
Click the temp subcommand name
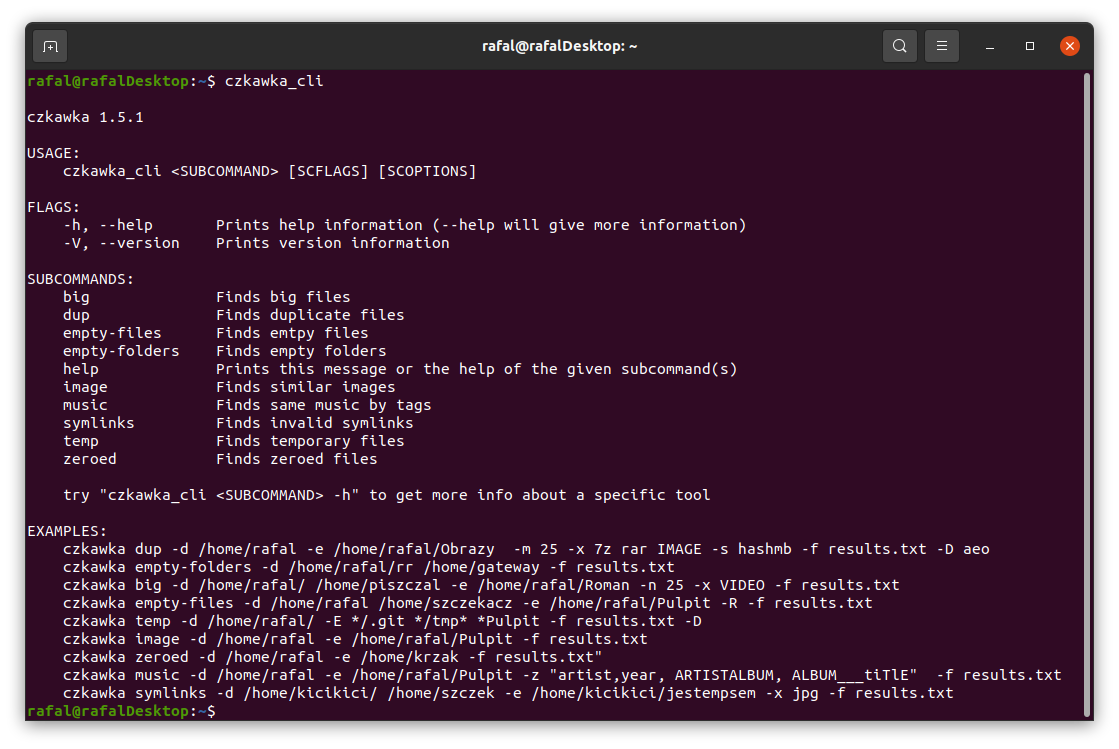point(81,442)
